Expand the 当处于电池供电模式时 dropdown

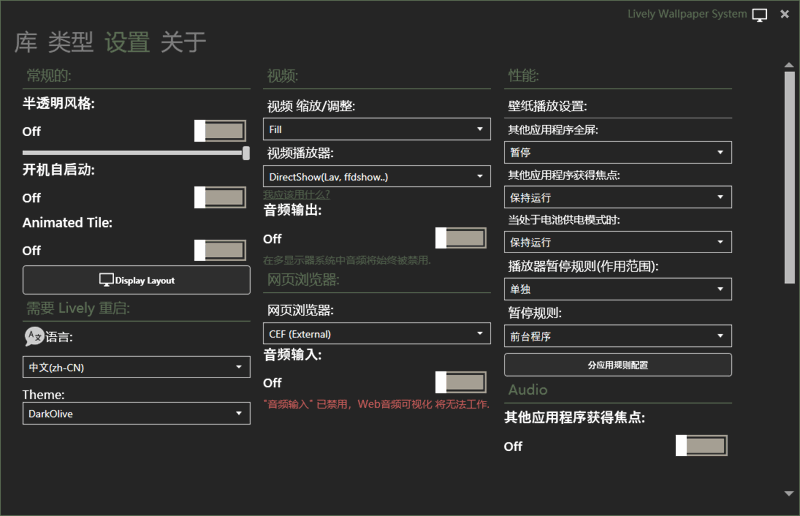pyautogui.click(x=618, y=242)
